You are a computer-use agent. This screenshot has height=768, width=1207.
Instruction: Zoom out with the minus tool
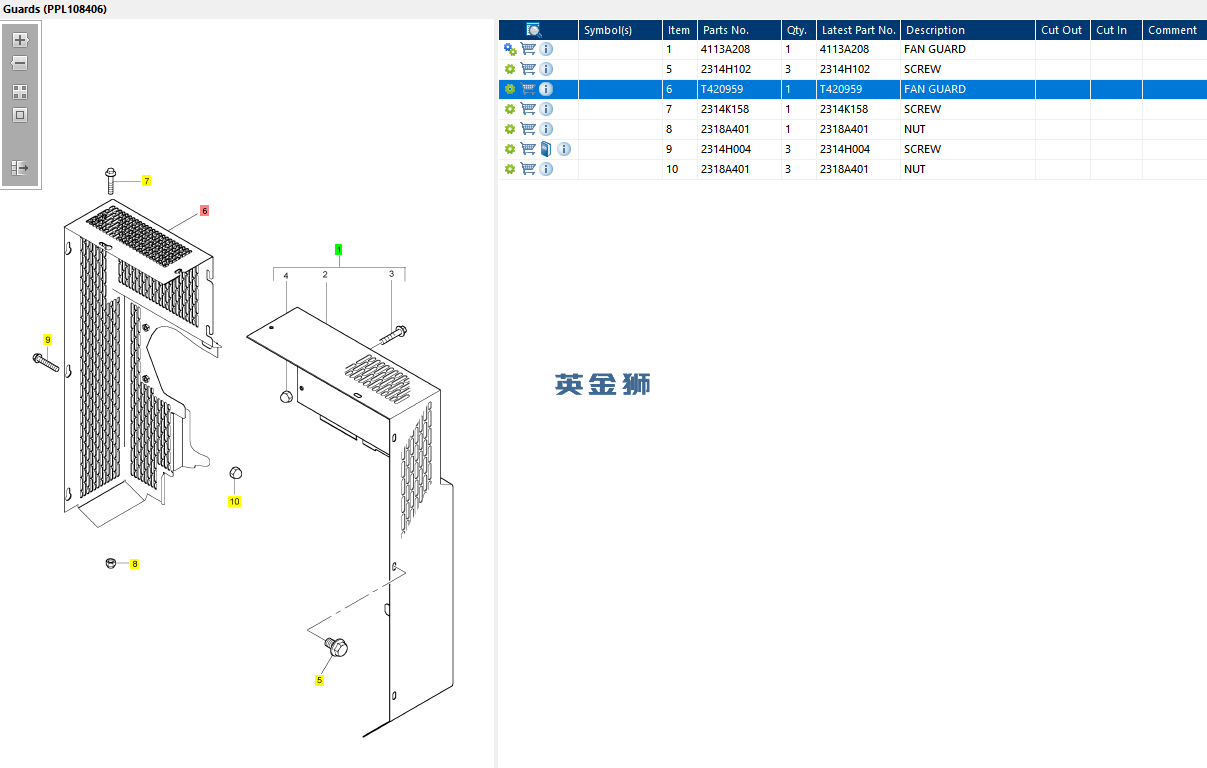coord(20,63)
